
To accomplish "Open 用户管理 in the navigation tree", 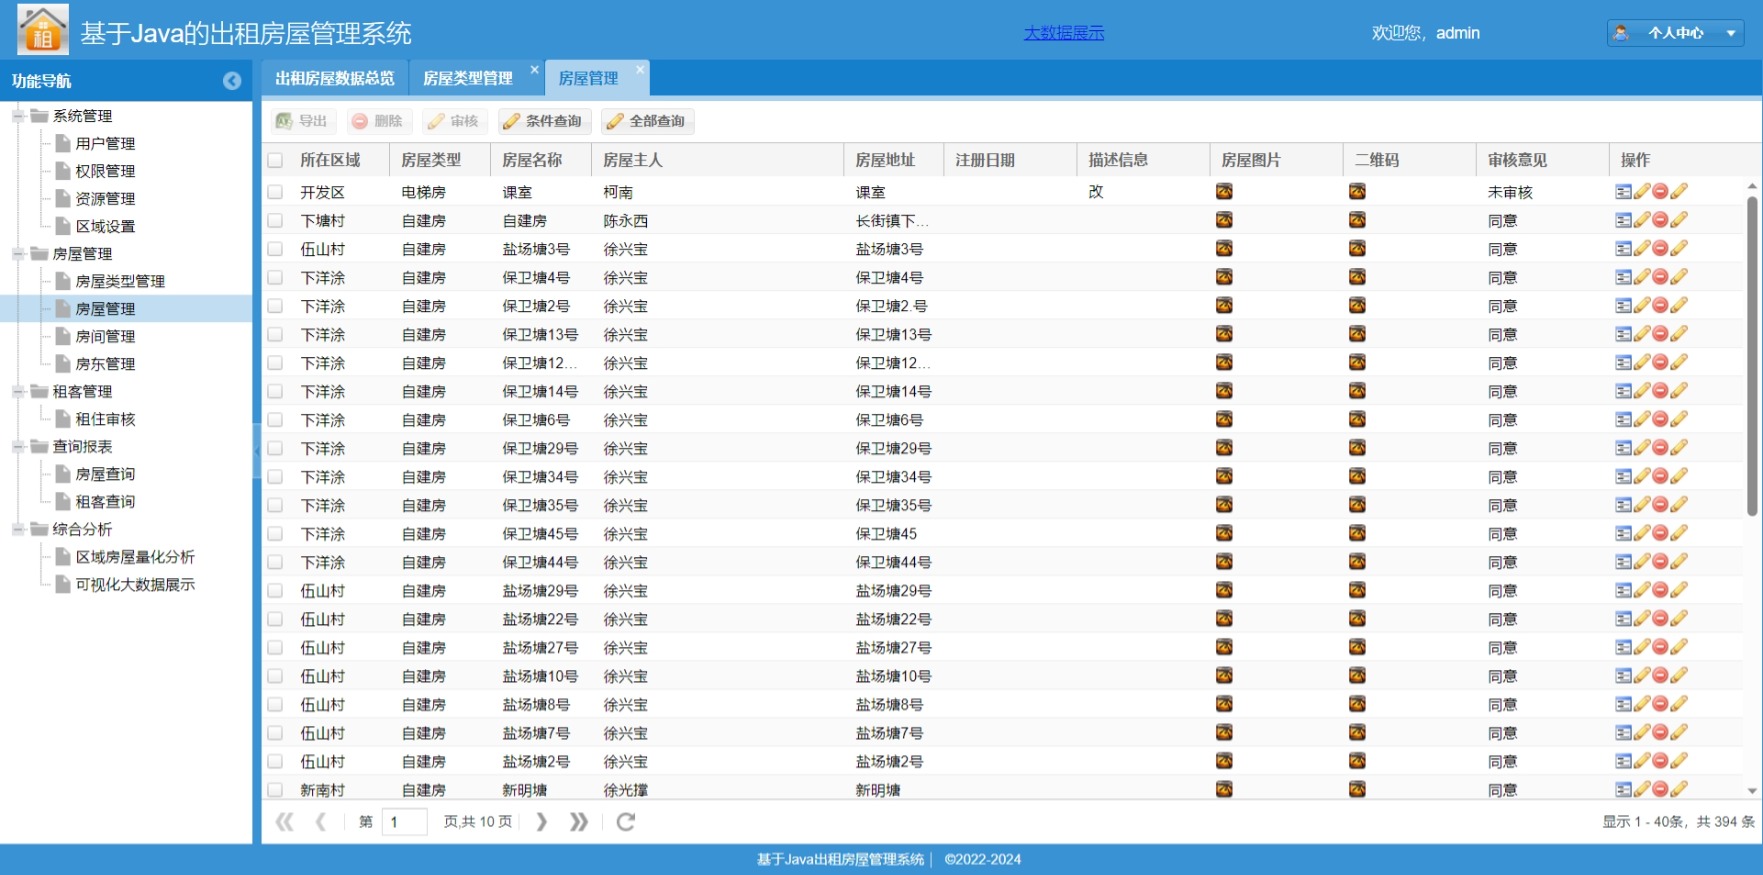I will pos(105,144).
